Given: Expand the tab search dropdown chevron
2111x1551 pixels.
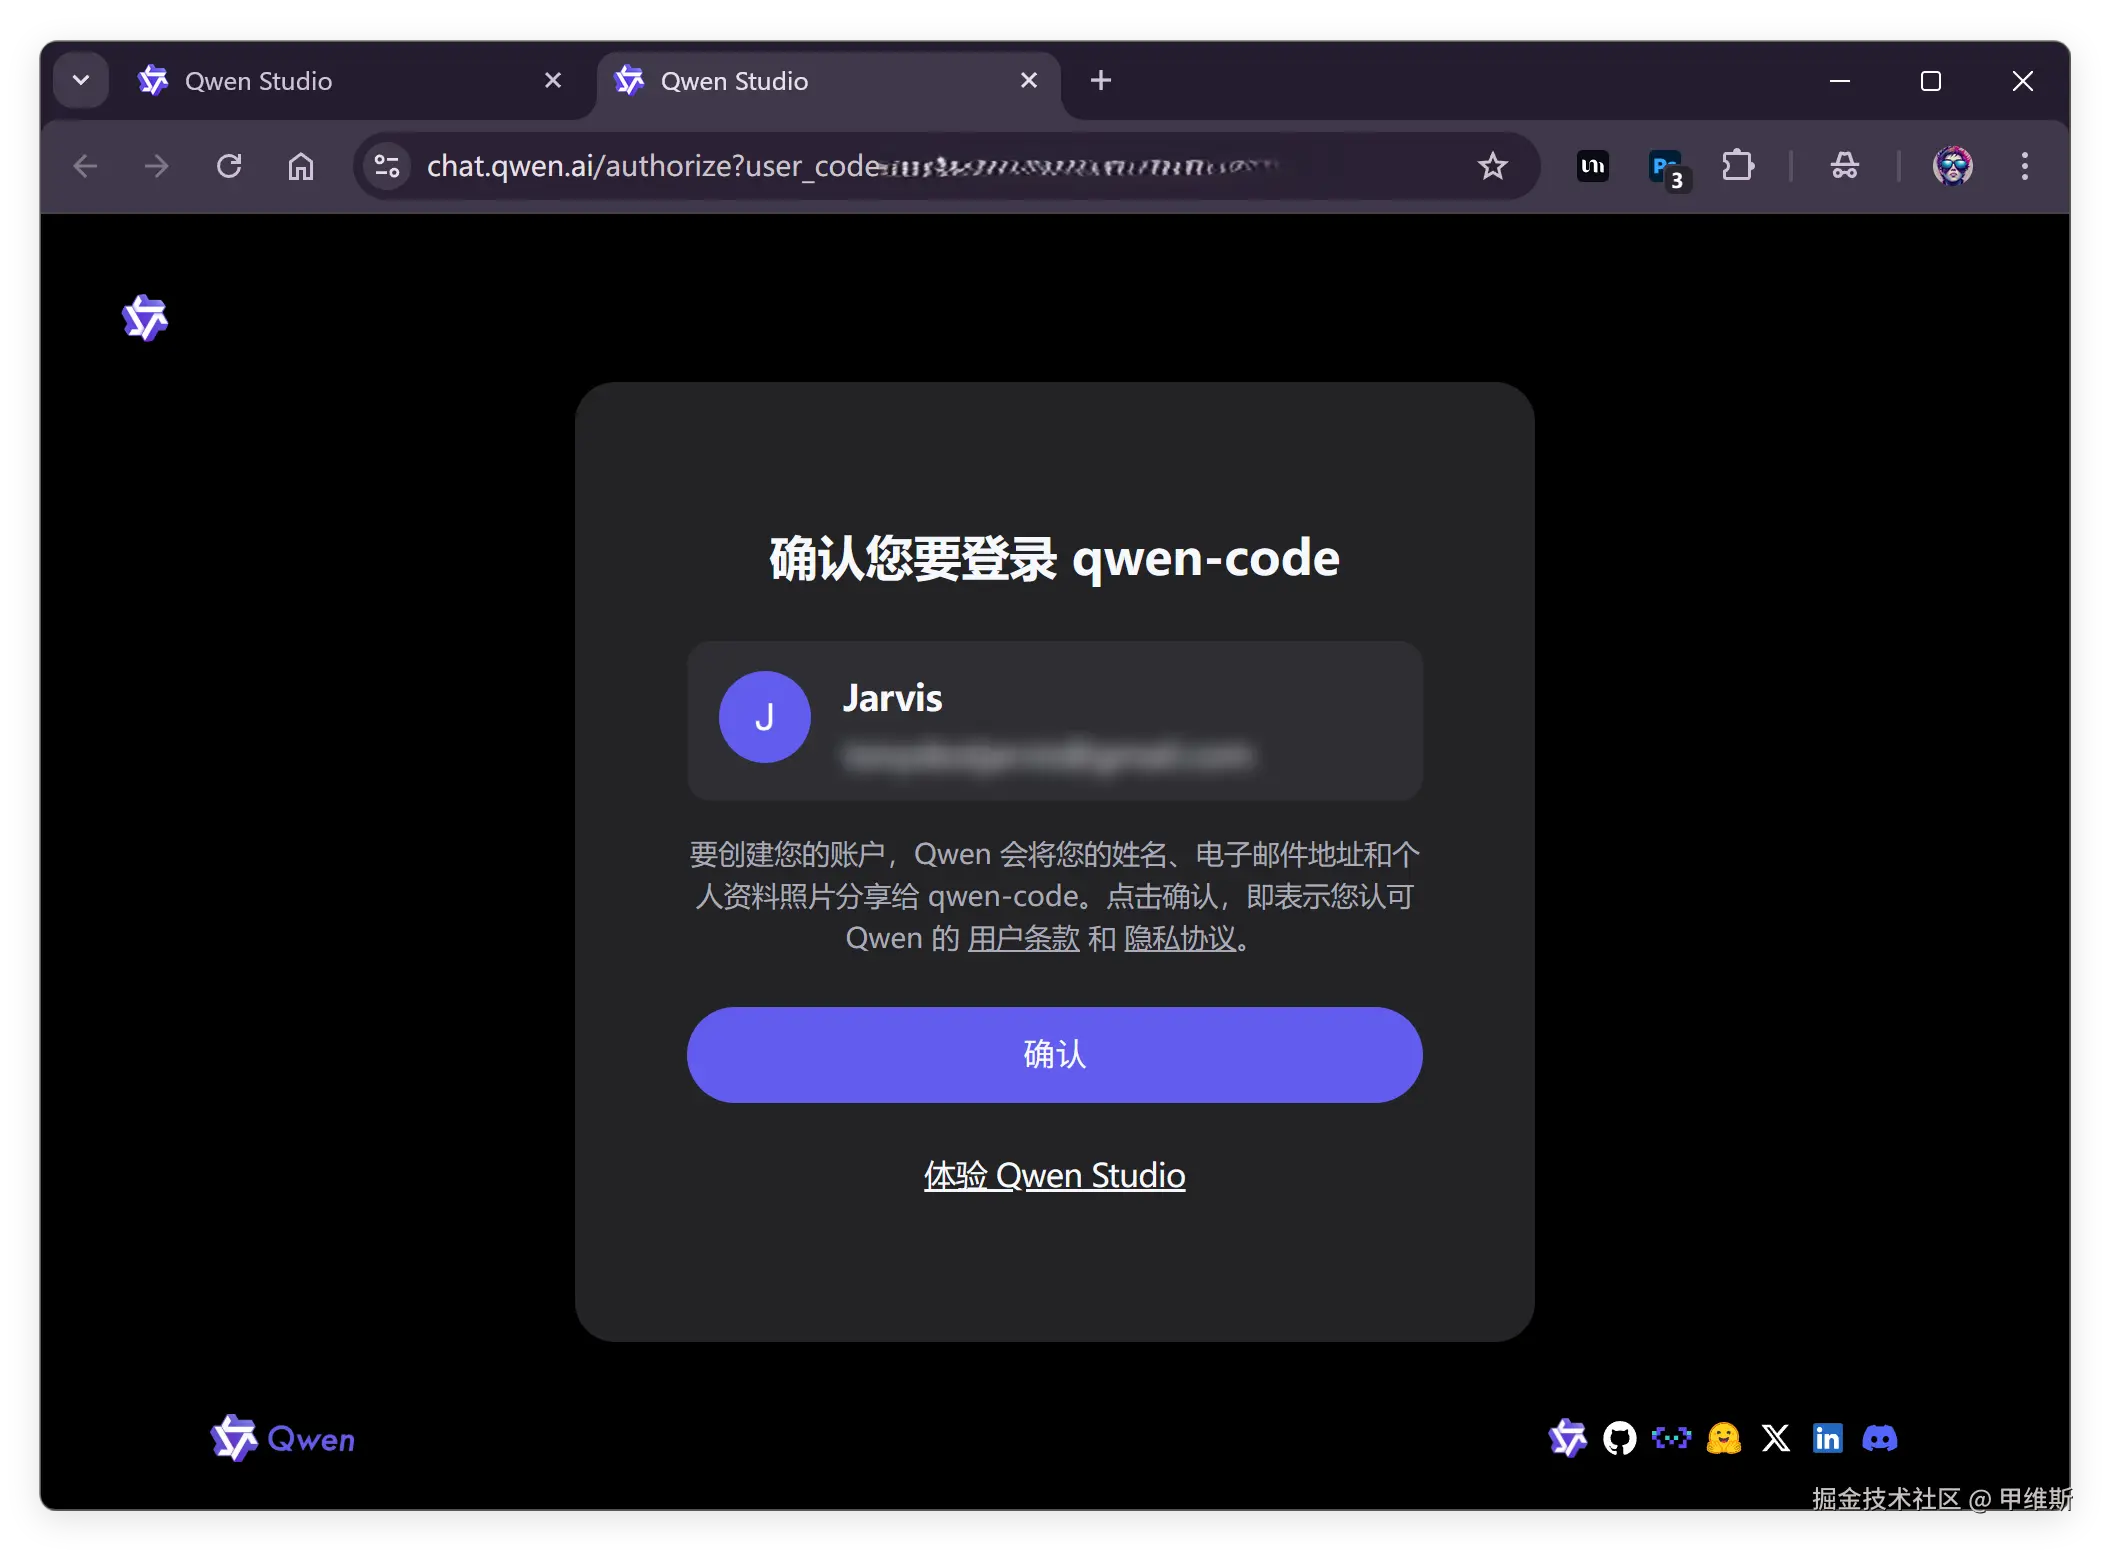Looking at the screenshot, I should tap(81, 80).
